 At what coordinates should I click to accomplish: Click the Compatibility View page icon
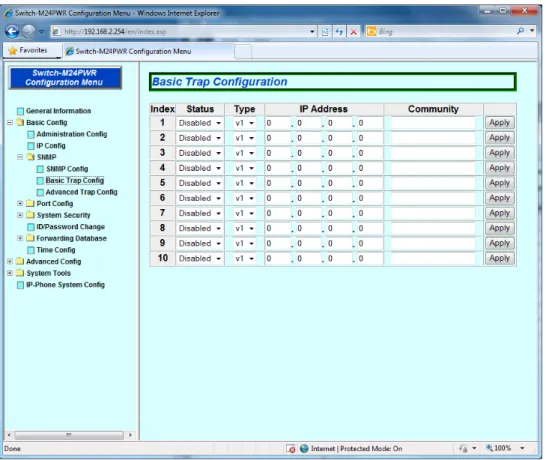(325, 32)
